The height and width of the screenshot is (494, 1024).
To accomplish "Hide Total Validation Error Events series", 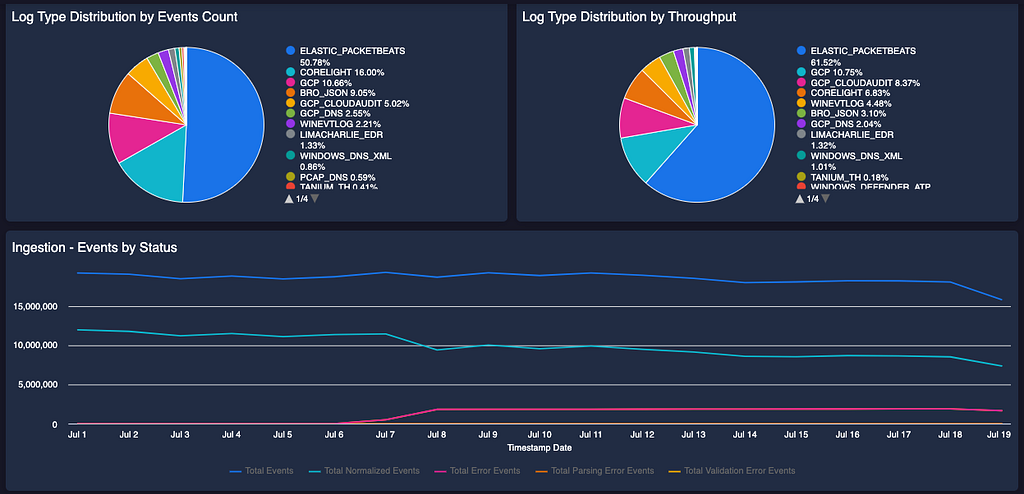I will pyautogui.click(x=732, y=470).
